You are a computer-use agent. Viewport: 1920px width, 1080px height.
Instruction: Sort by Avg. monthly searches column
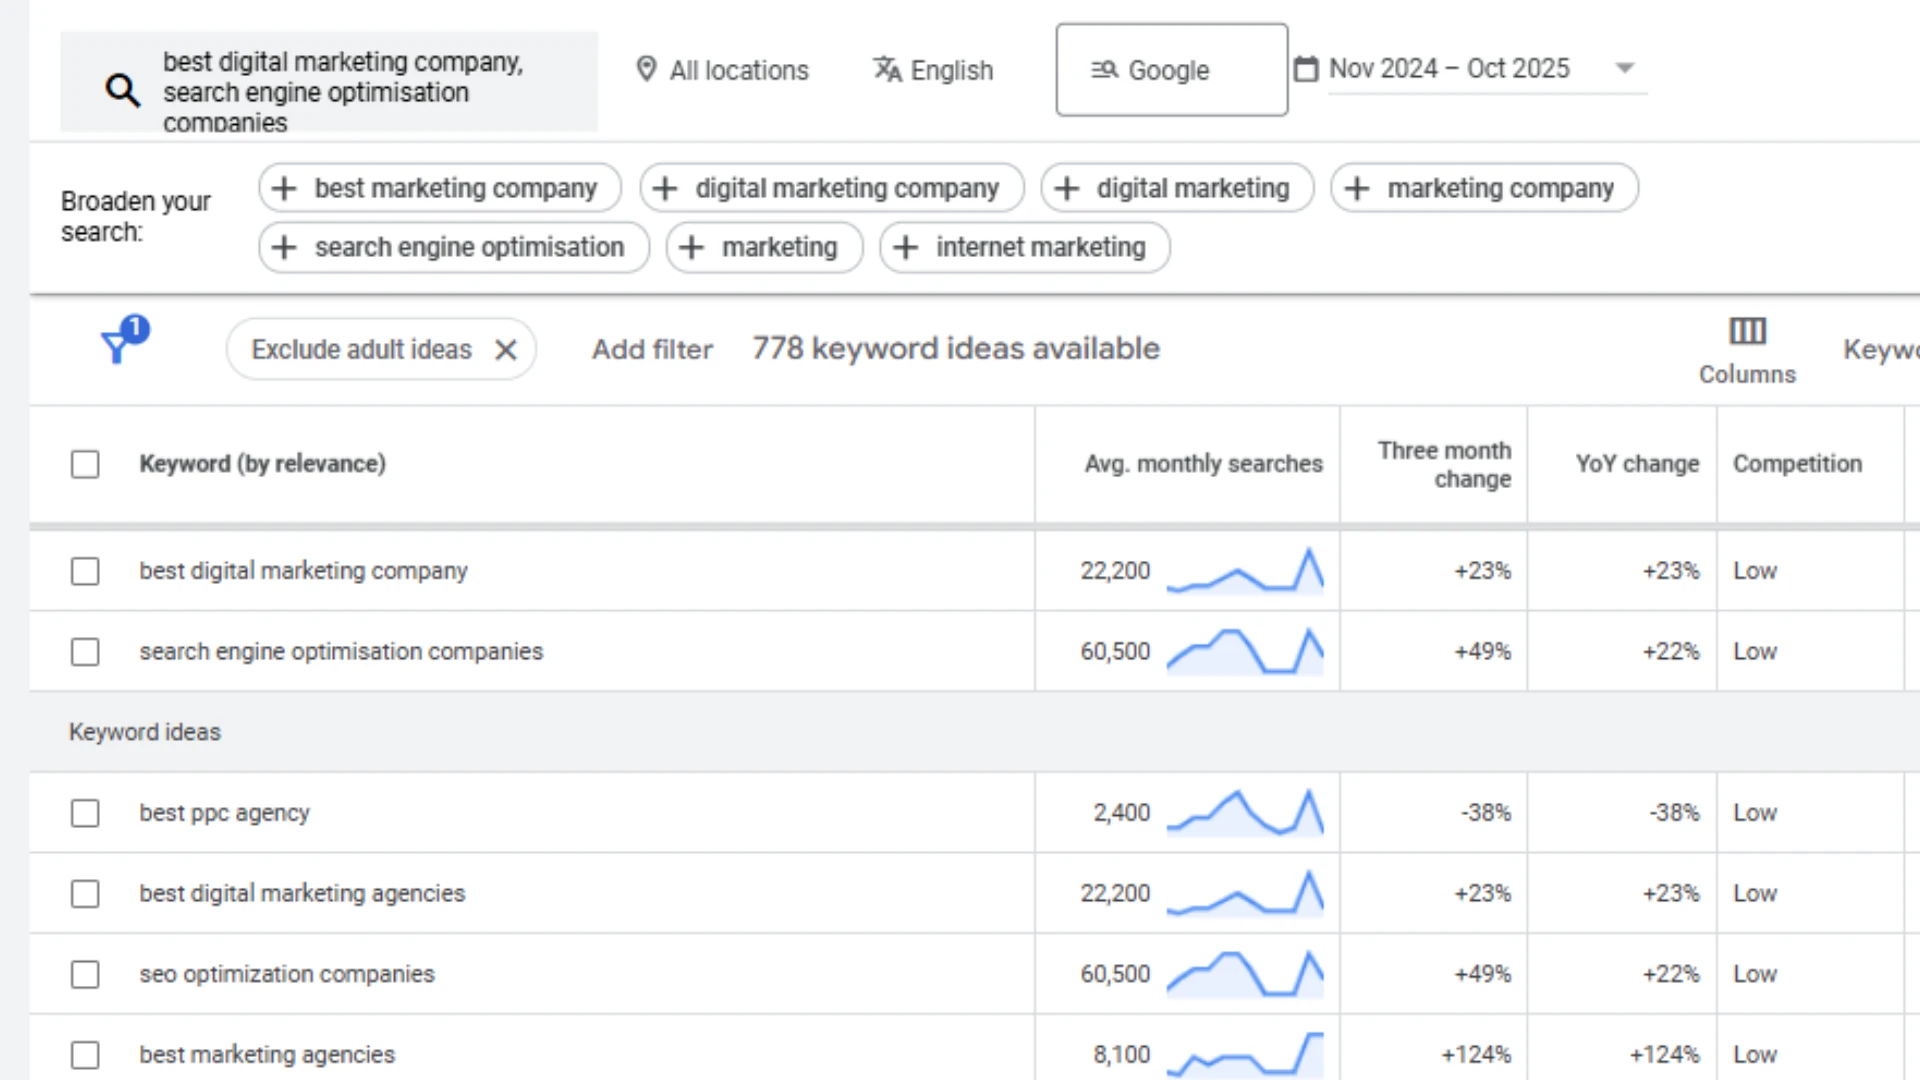(1203, 464)
